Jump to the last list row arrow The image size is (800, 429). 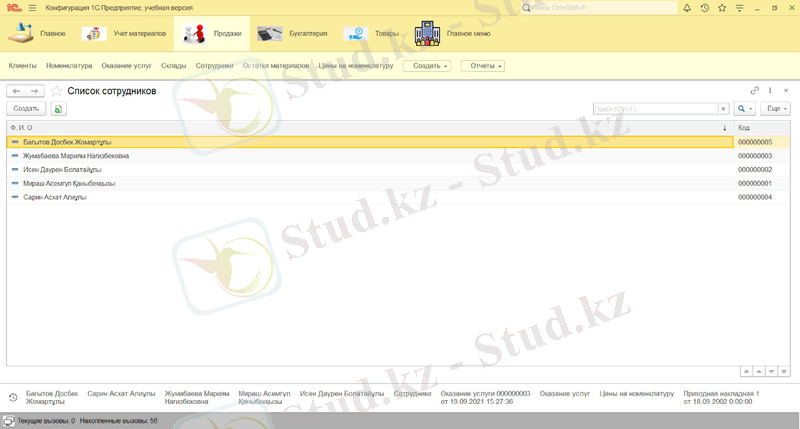coord(784,371)
